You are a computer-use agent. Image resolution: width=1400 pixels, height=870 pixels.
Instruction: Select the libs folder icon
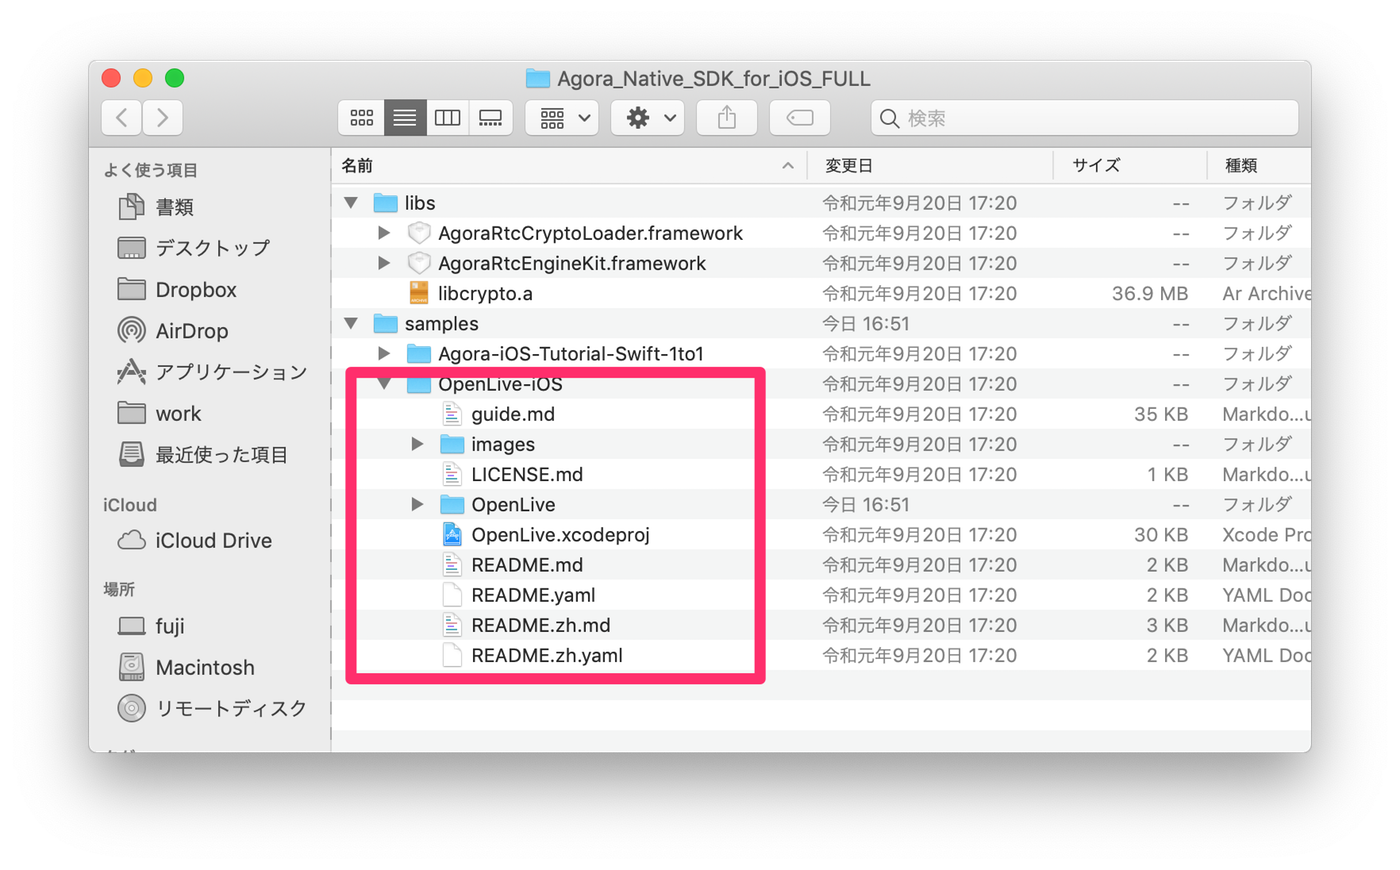tap(385, 203)
